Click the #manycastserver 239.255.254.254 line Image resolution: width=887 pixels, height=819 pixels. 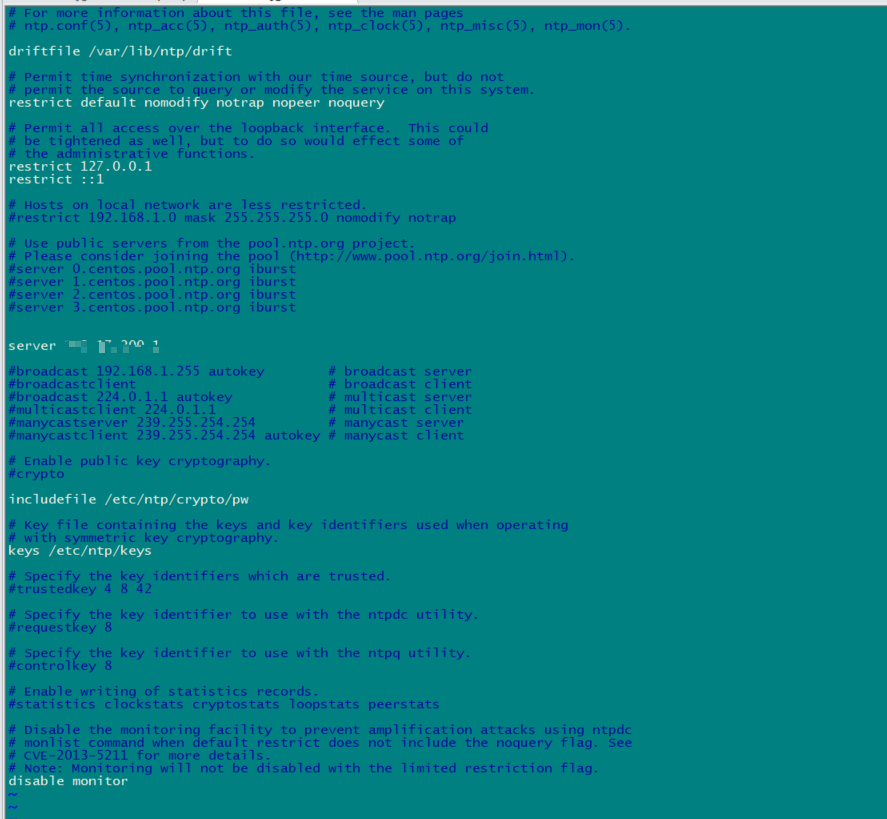132,422
